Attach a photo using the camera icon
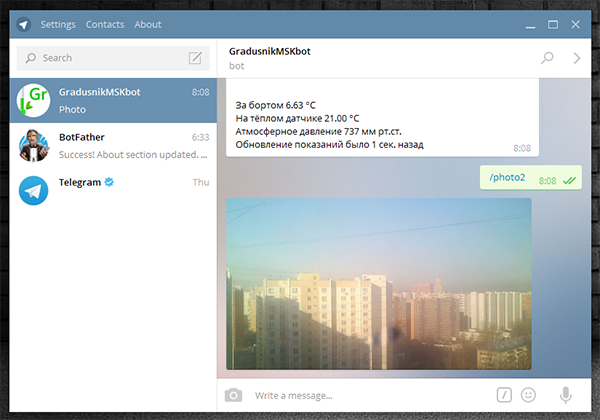The width and height of the screenshot is (600, 420). [x=233, y=395]
